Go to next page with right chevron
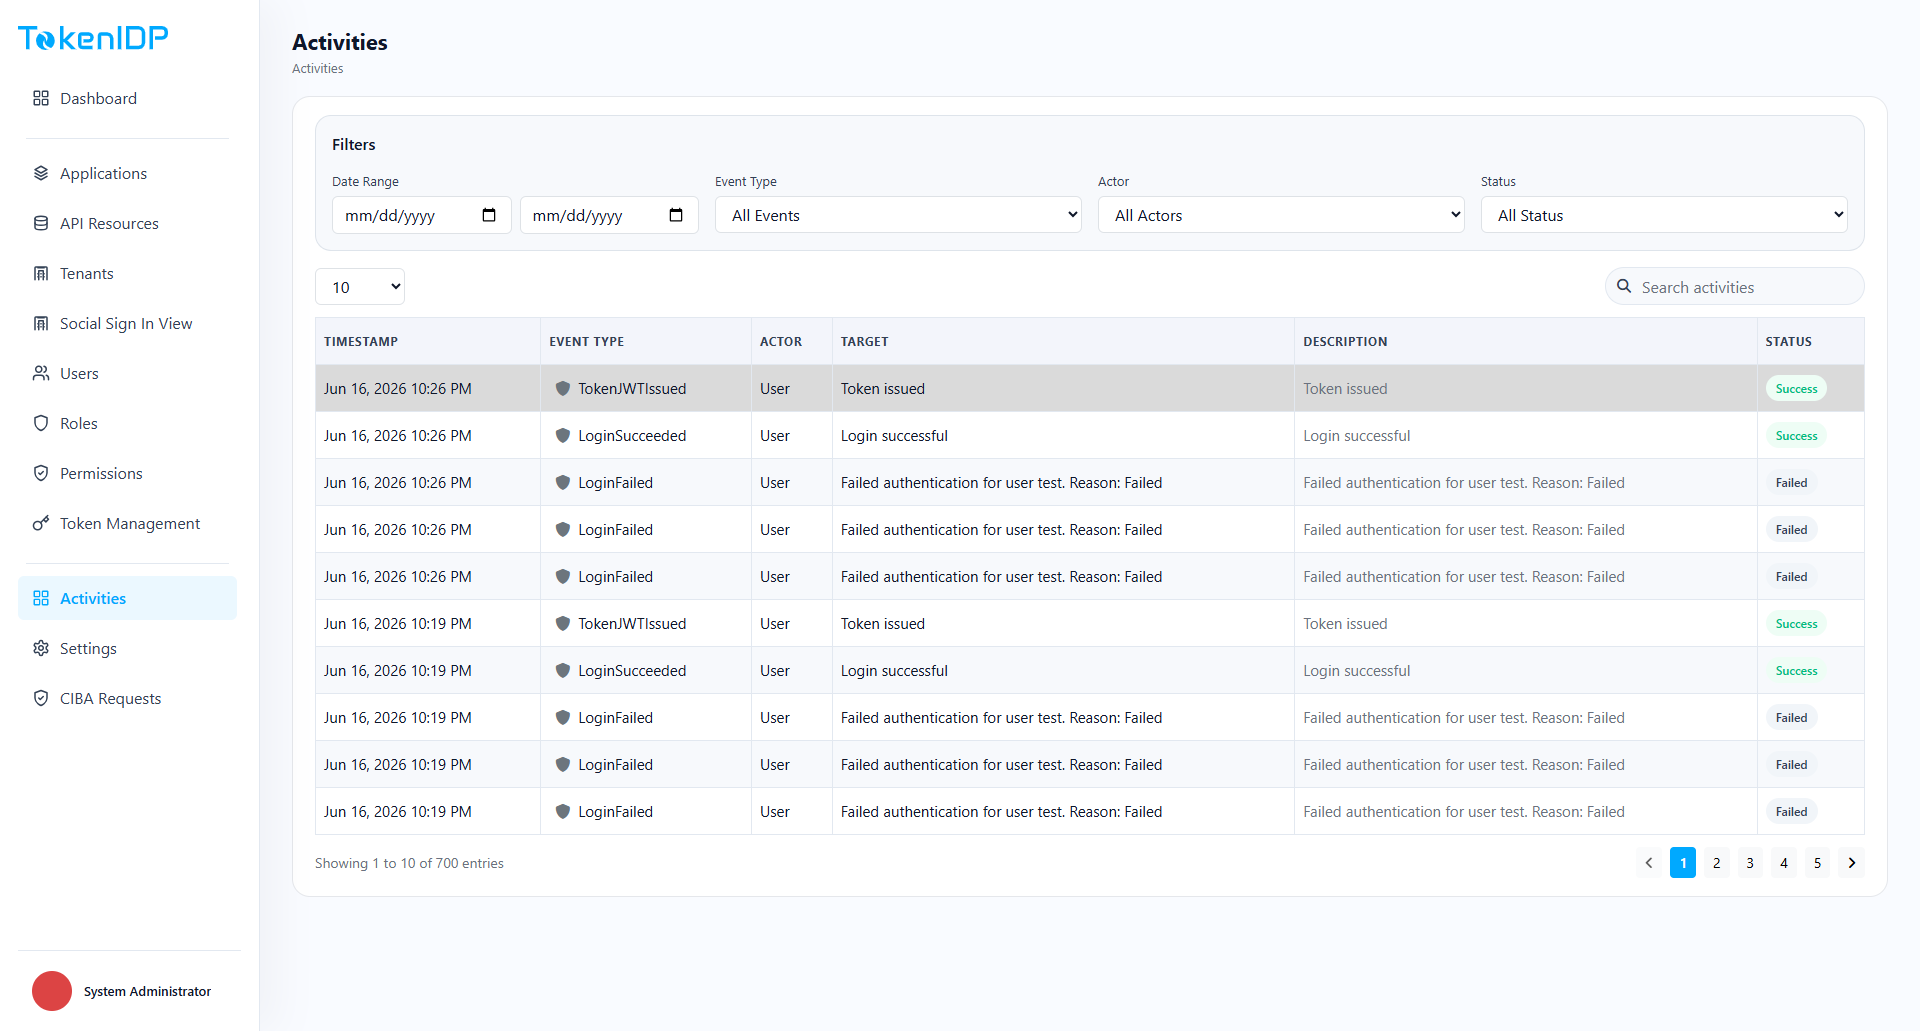Image resolution: width=1920 pixels, height=1031 pixels. [1852, 863]
